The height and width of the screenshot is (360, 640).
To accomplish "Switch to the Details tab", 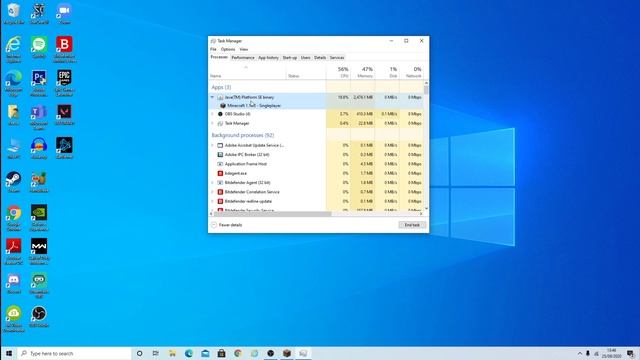I will coord(320,58).
